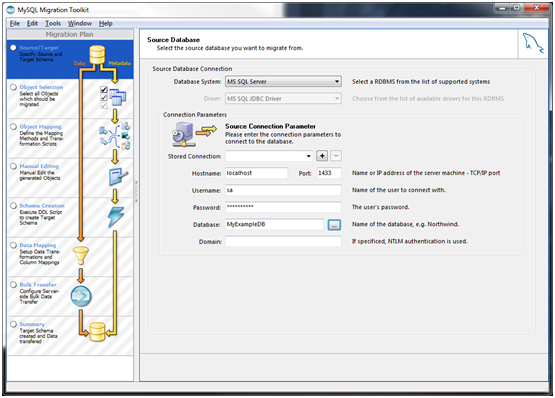Open the Window menu

(x=80, y=23)
